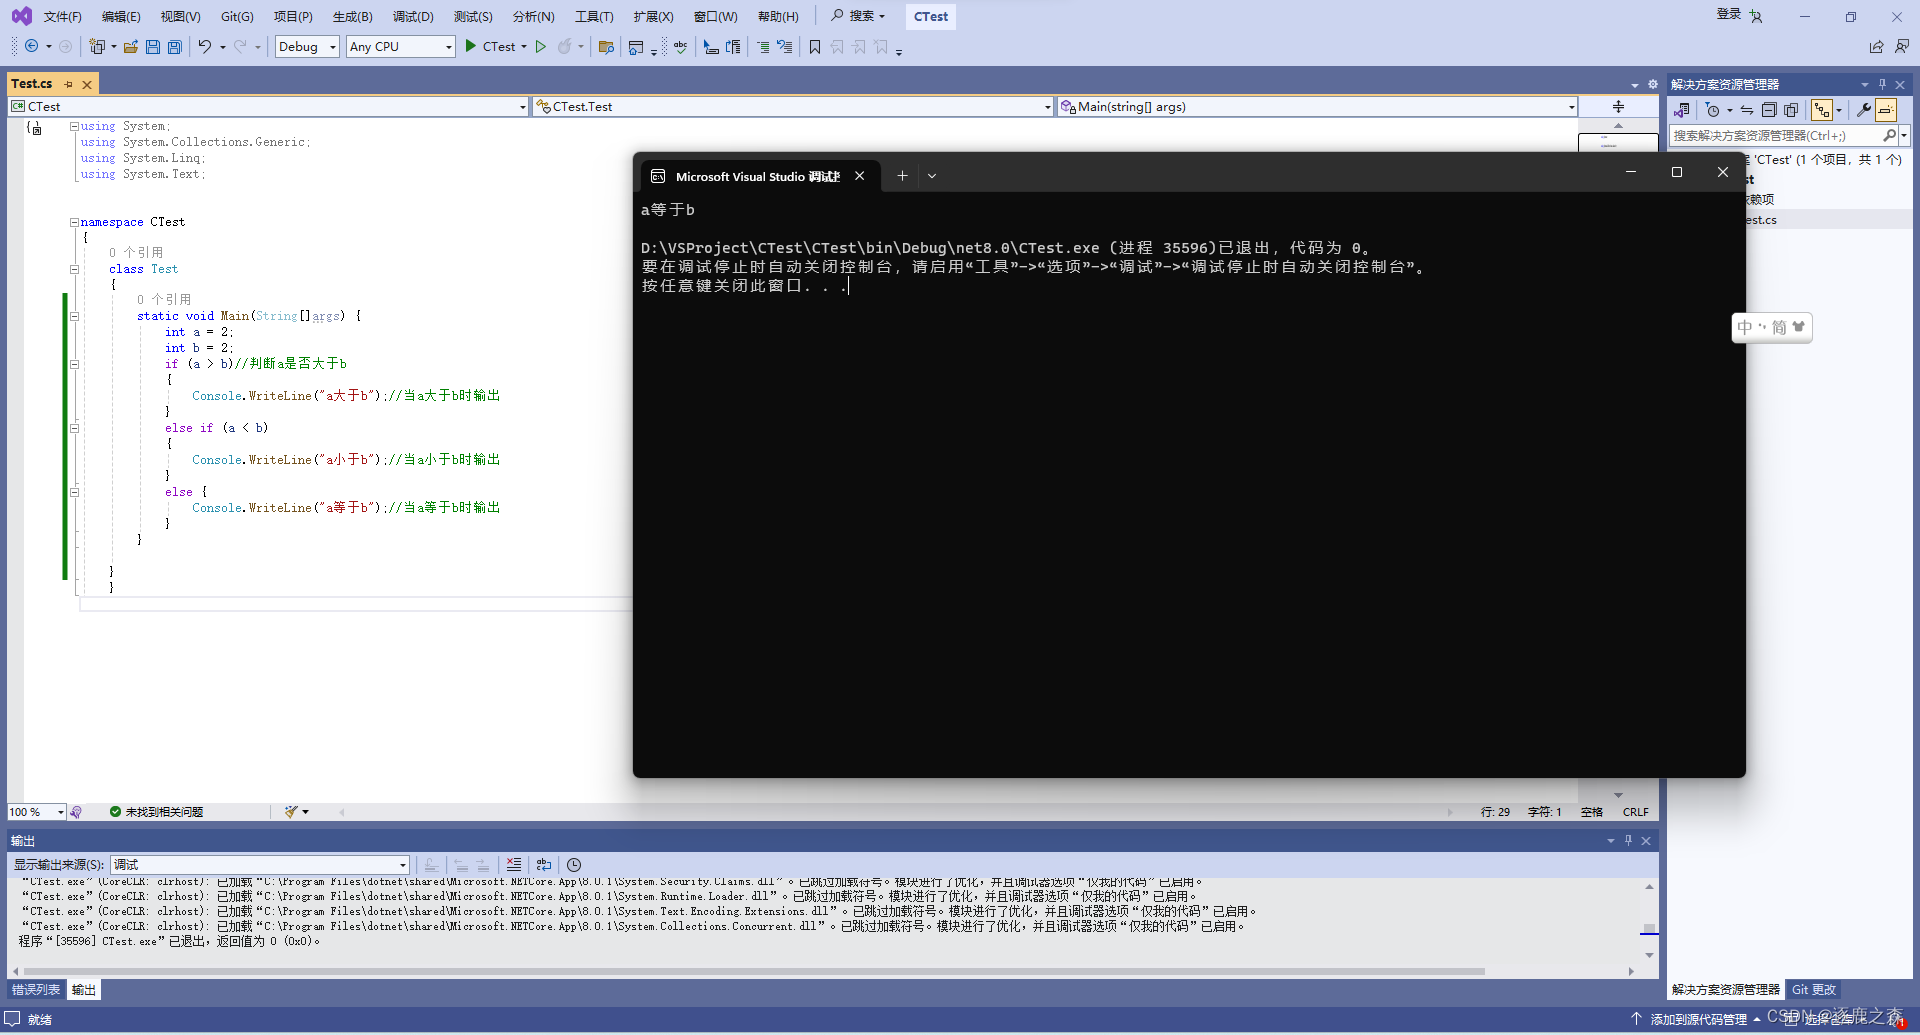This screenshot has height=1035, width=1920.
Task: Open properties wrench in Solution Explorer
Action: click(1864, 110)
